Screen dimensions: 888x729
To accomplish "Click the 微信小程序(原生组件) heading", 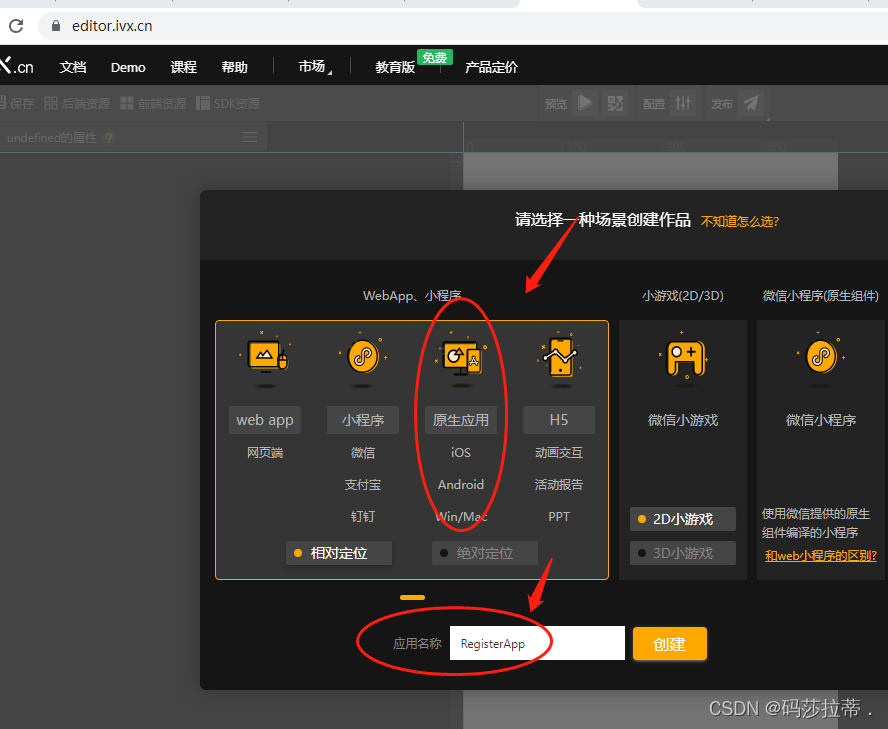I will pyautogui.click(x=821, y=296).
